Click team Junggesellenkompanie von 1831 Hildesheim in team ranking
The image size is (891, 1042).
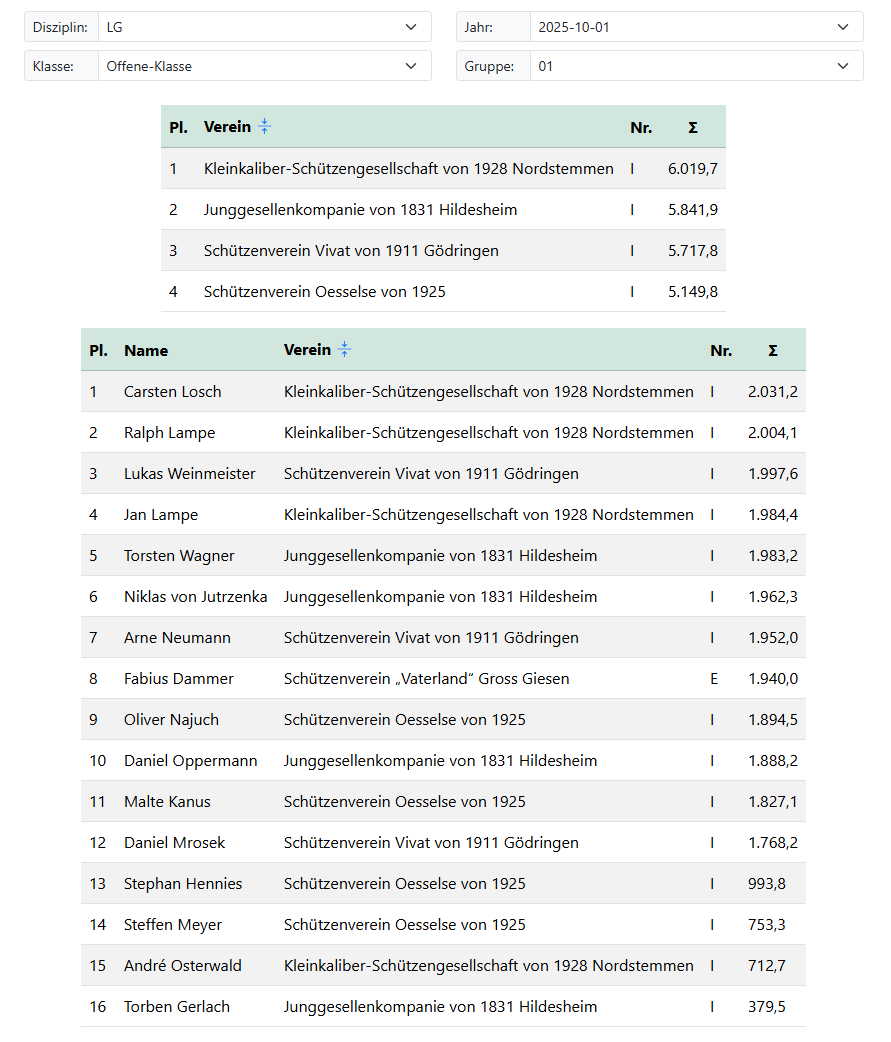click(x=360, y=210)
